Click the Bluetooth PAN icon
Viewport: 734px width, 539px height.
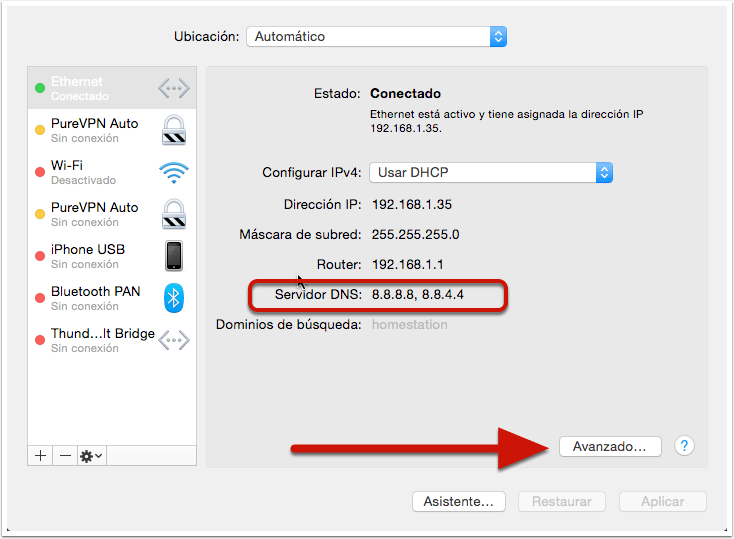(x=174, y=298)
